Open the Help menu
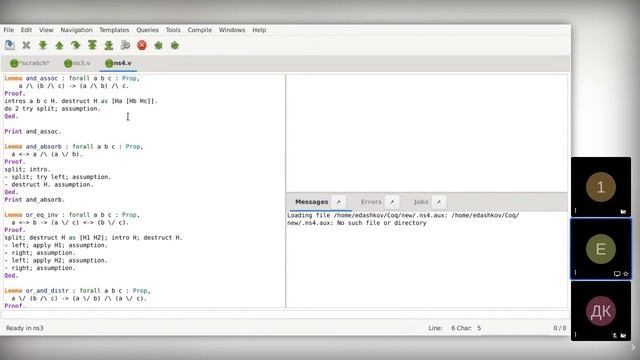 click(259, 30)
